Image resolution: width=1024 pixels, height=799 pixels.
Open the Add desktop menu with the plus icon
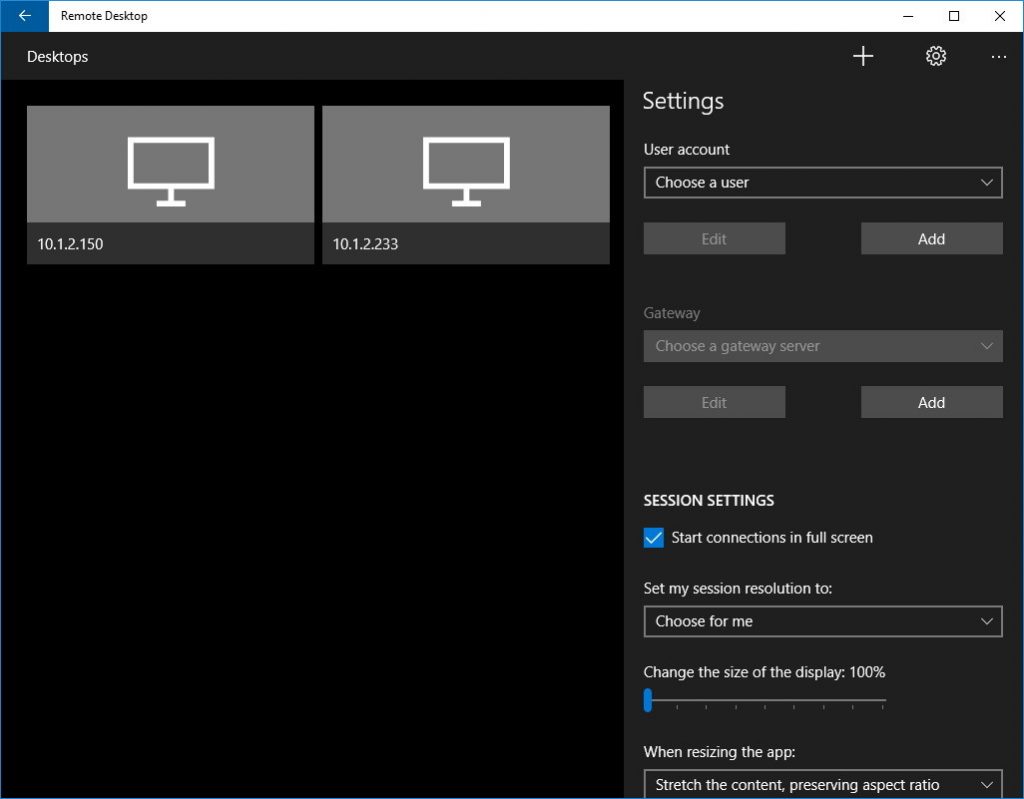click(x=862, y=56)
